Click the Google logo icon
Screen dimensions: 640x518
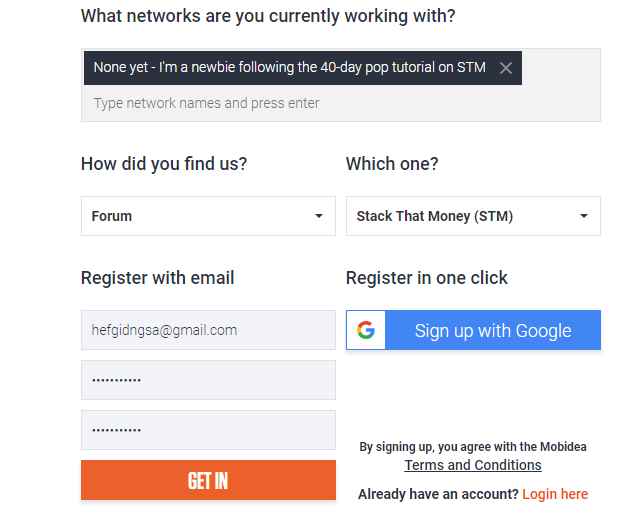(x=366, y=330)
